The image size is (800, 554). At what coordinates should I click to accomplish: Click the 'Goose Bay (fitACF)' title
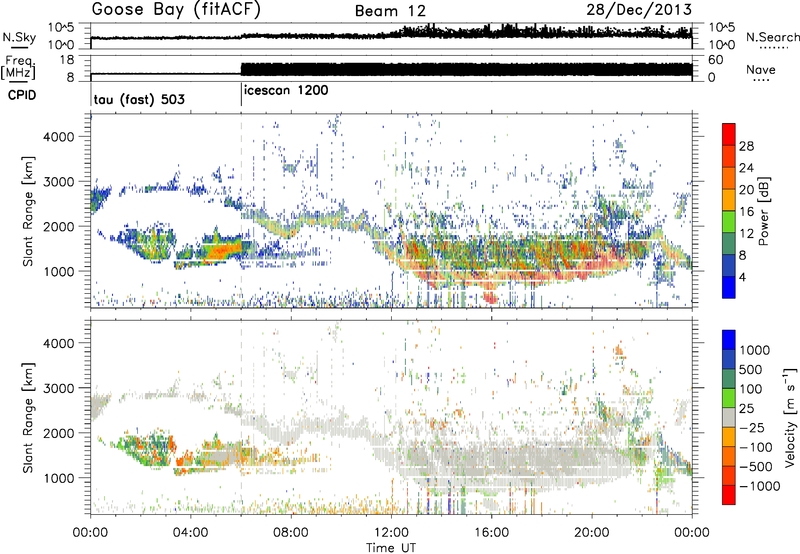176,10
